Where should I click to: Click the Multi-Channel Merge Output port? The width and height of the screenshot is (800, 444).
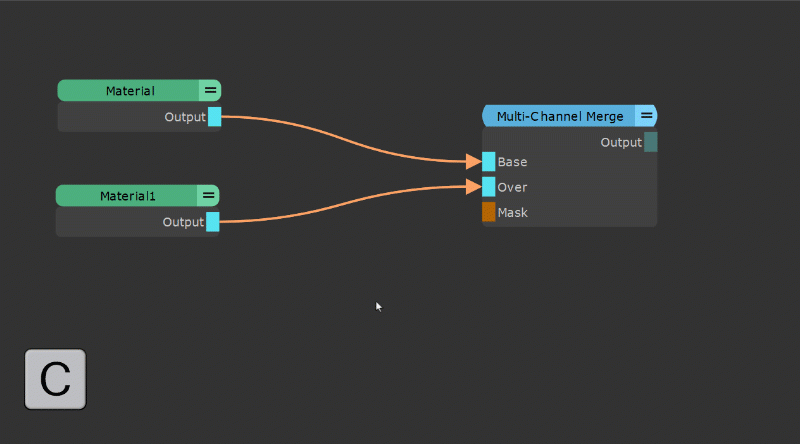(x=651, y=142)
